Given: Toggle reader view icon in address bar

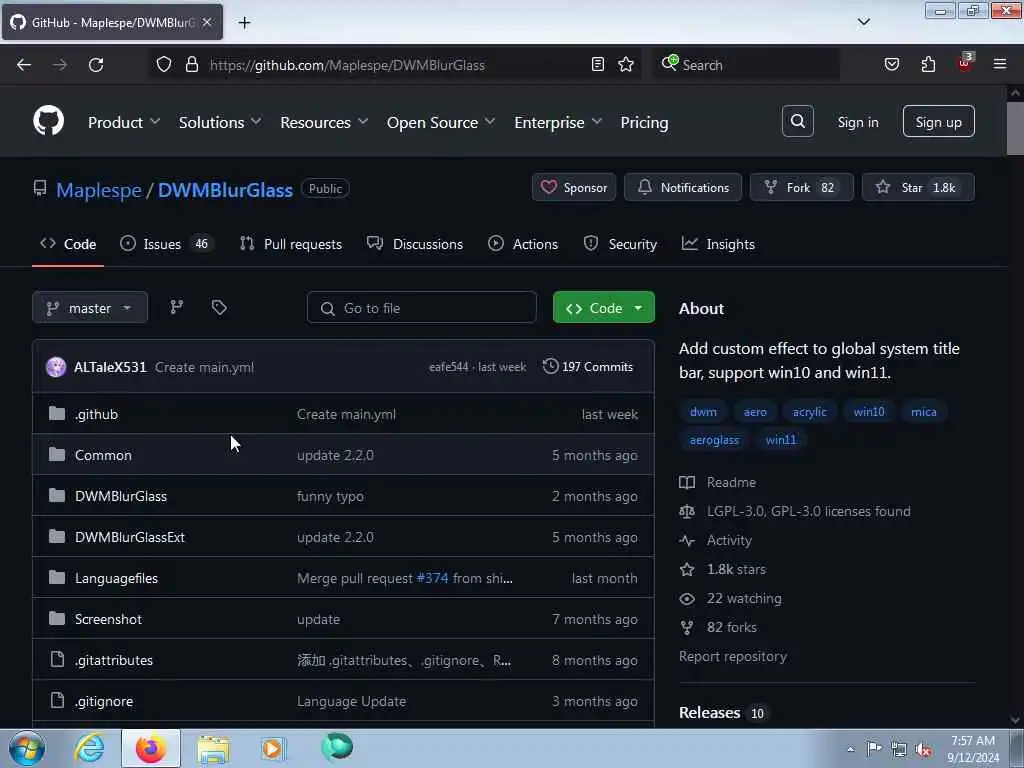Looking at the screenshot, I should tap(597, 64).
